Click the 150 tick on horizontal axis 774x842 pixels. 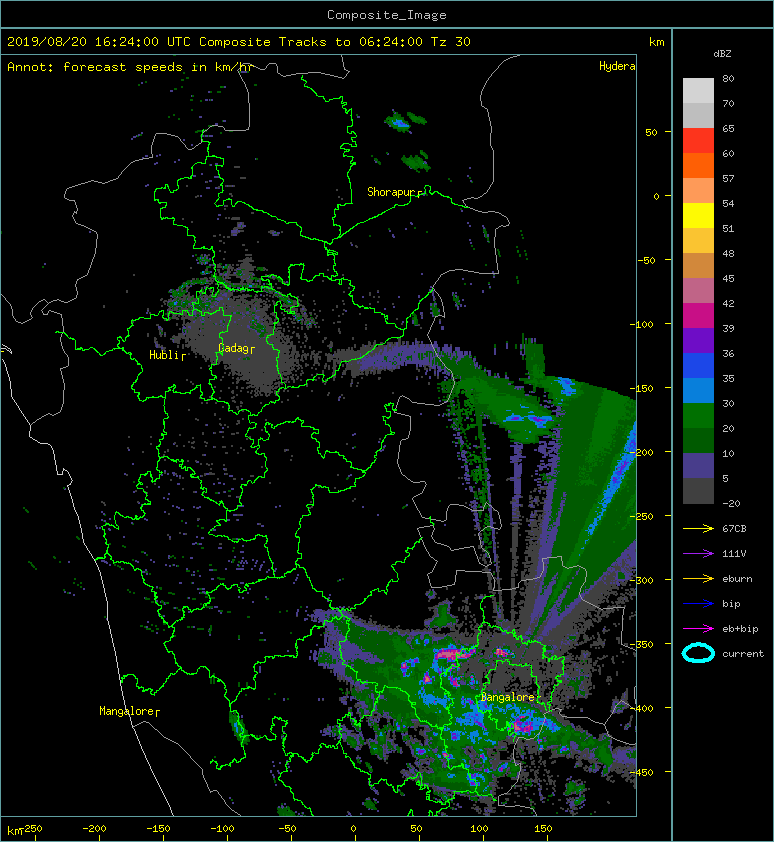pos(543,829)
